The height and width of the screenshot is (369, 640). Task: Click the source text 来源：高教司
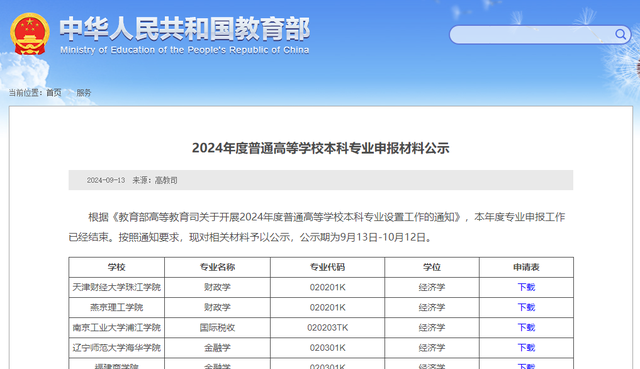[155, 180]
